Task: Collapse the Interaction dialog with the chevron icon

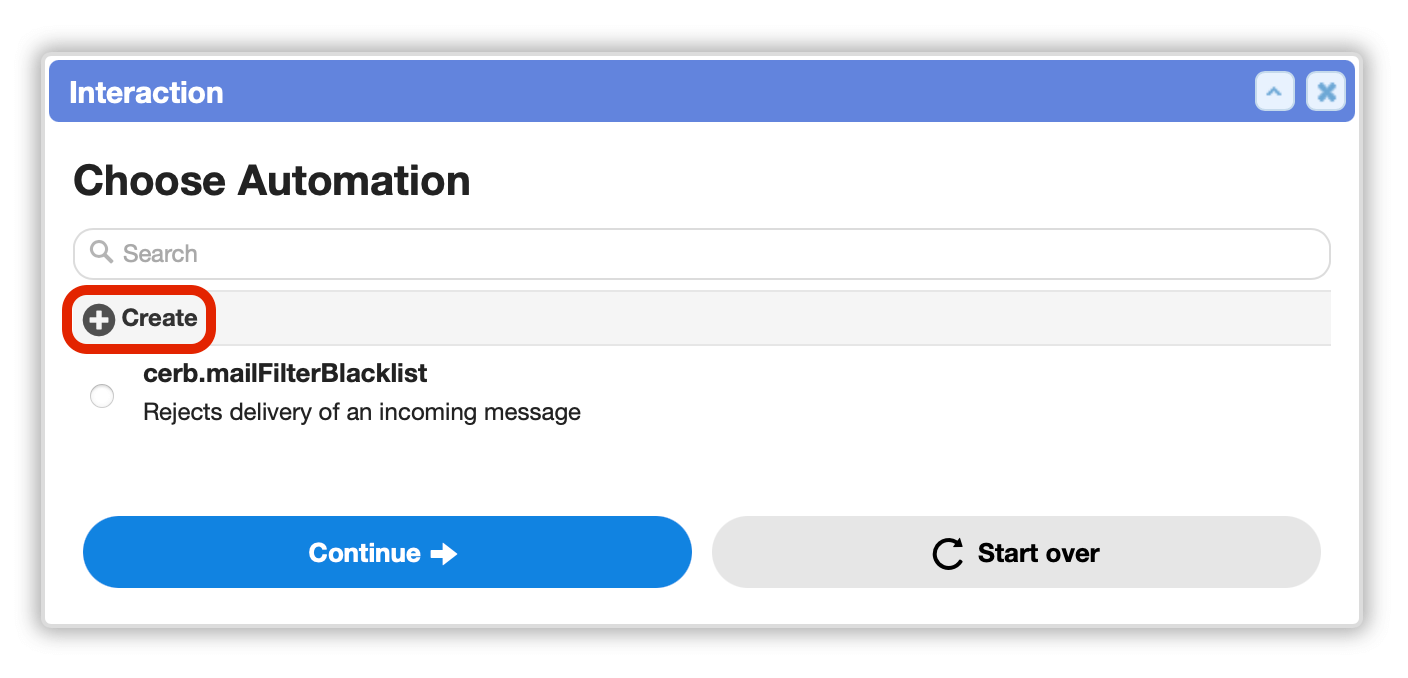Action: click(x=1275, y=92)
